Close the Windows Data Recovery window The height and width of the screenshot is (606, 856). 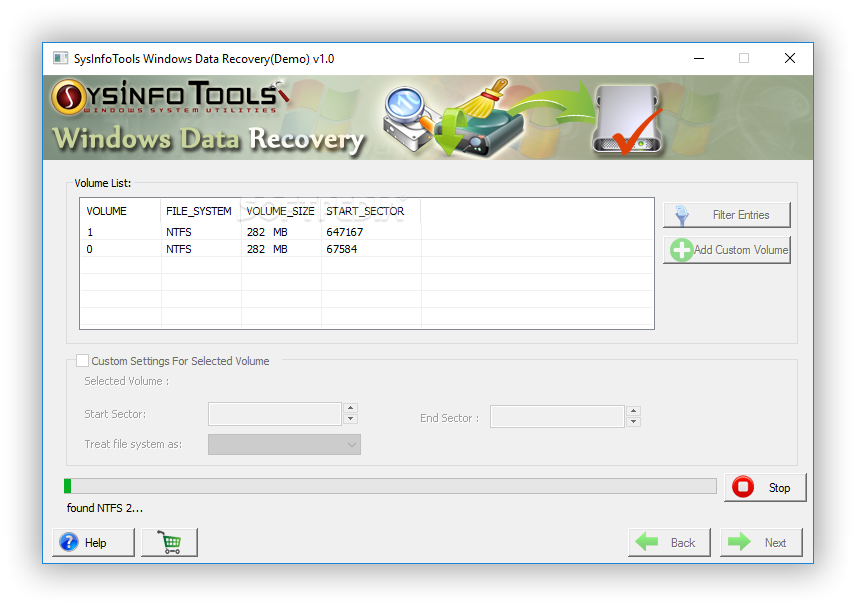tap(789, 58)
